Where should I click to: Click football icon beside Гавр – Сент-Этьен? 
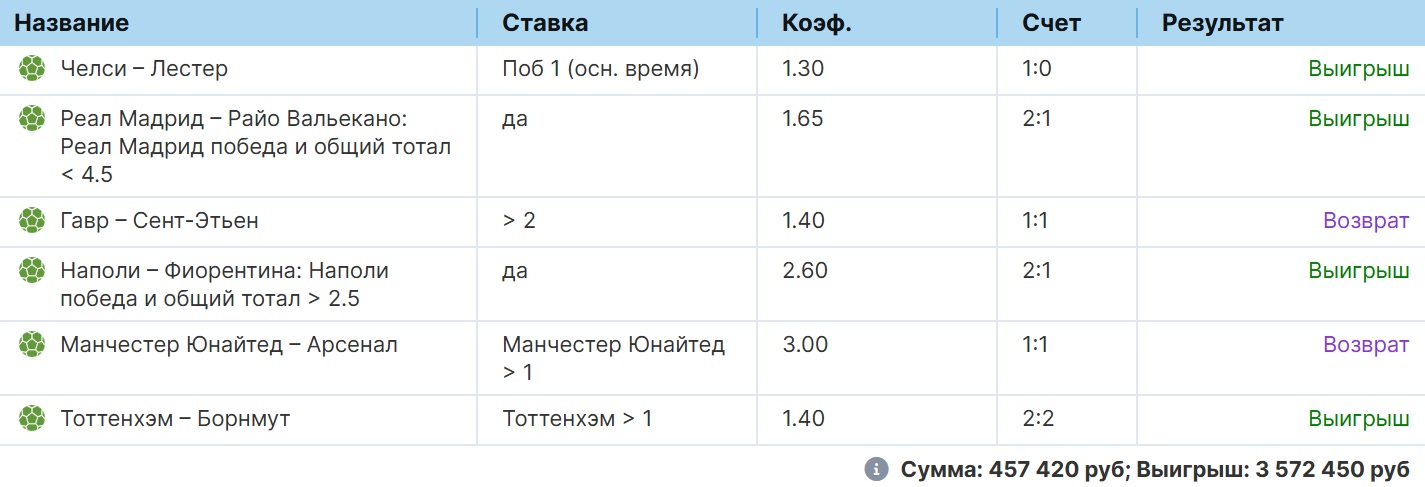(32, 219)
